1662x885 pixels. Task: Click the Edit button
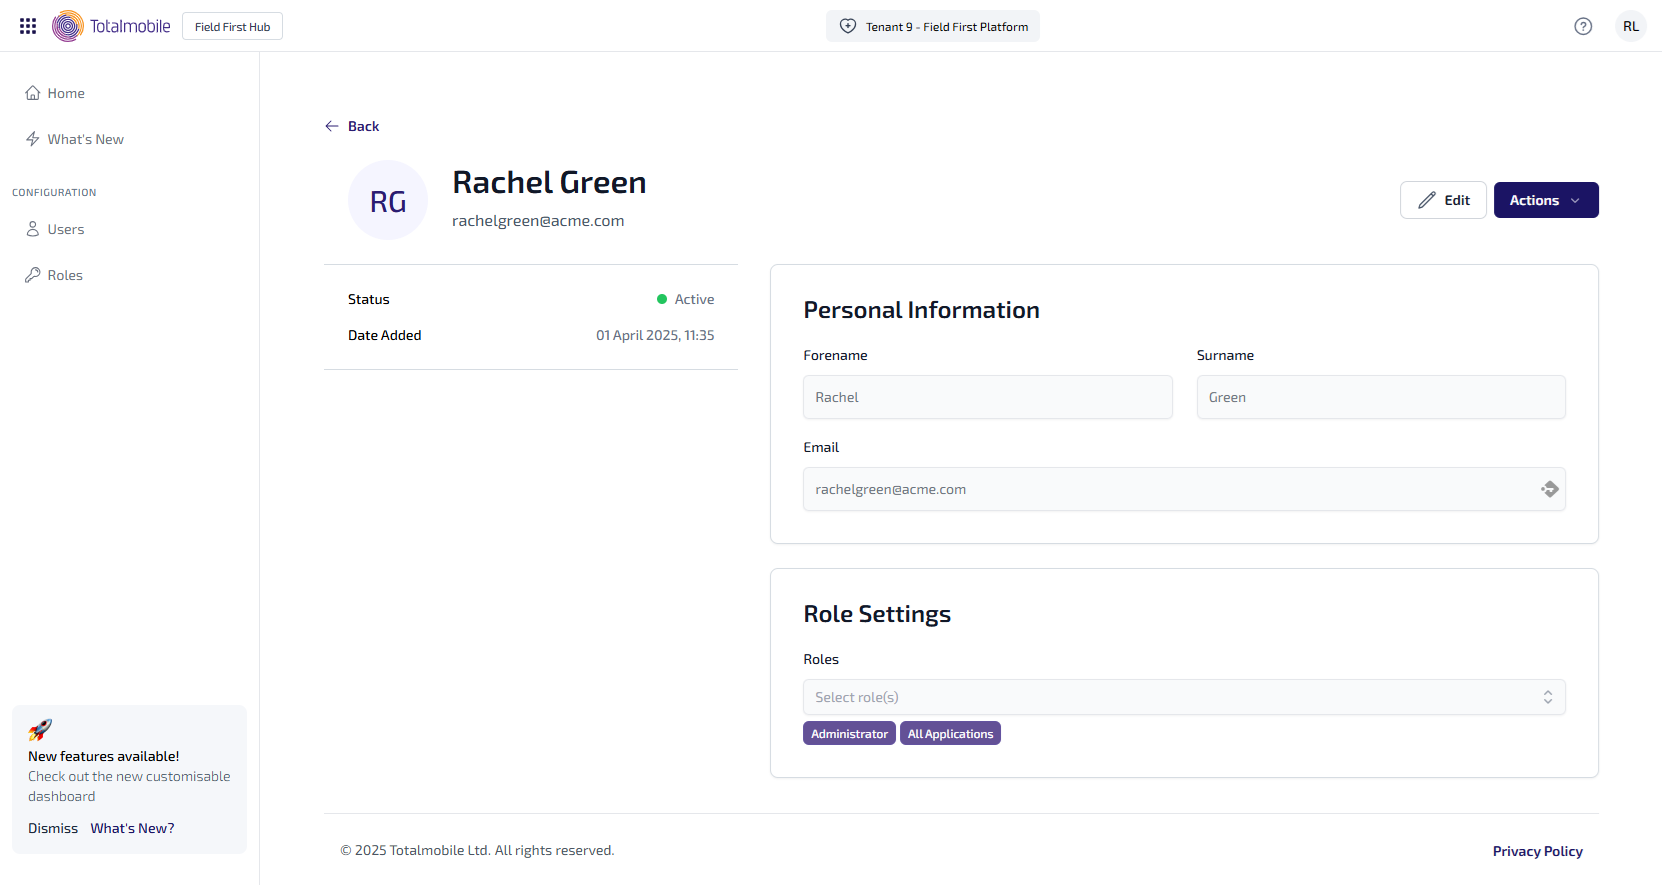click(x=1442, y=200)
